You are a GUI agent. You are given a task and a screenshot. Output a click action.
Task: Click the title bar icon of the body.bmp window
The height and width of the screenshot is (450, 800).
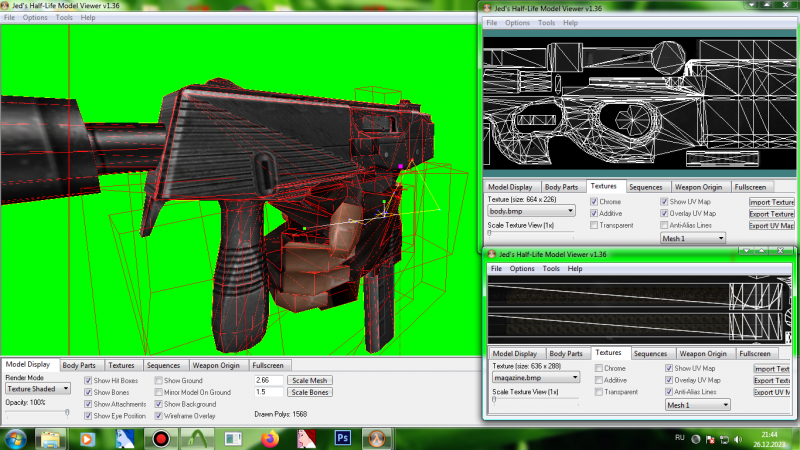click(487, 8)
